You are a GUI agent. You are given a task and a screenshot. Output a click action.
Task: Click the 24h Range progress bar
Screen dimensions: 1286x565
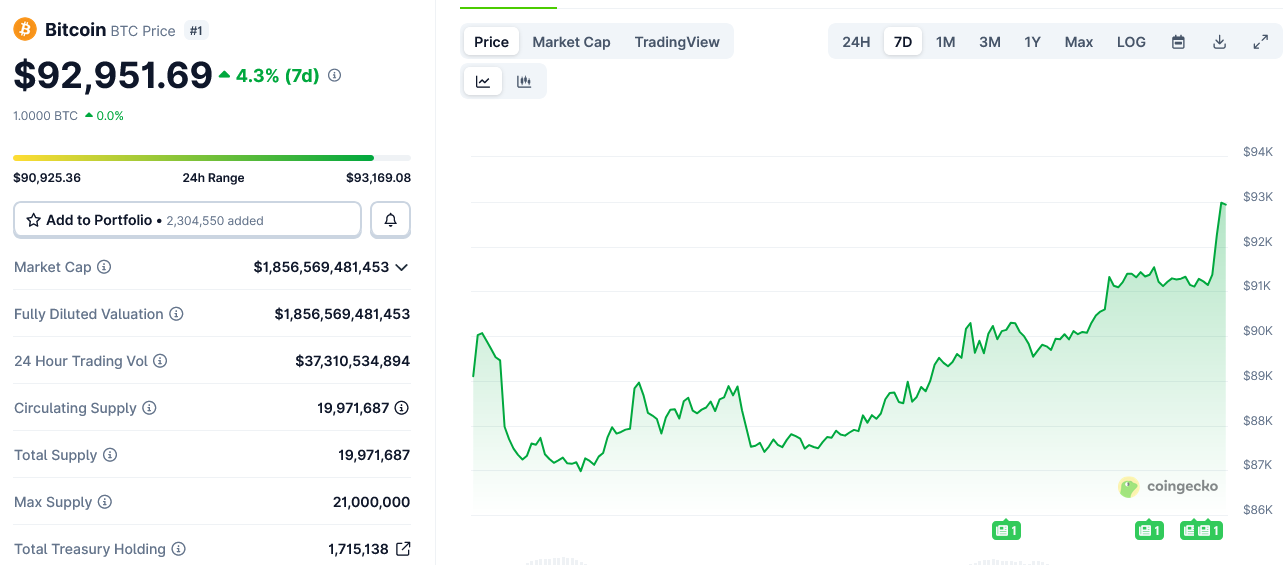click(211, 158)
